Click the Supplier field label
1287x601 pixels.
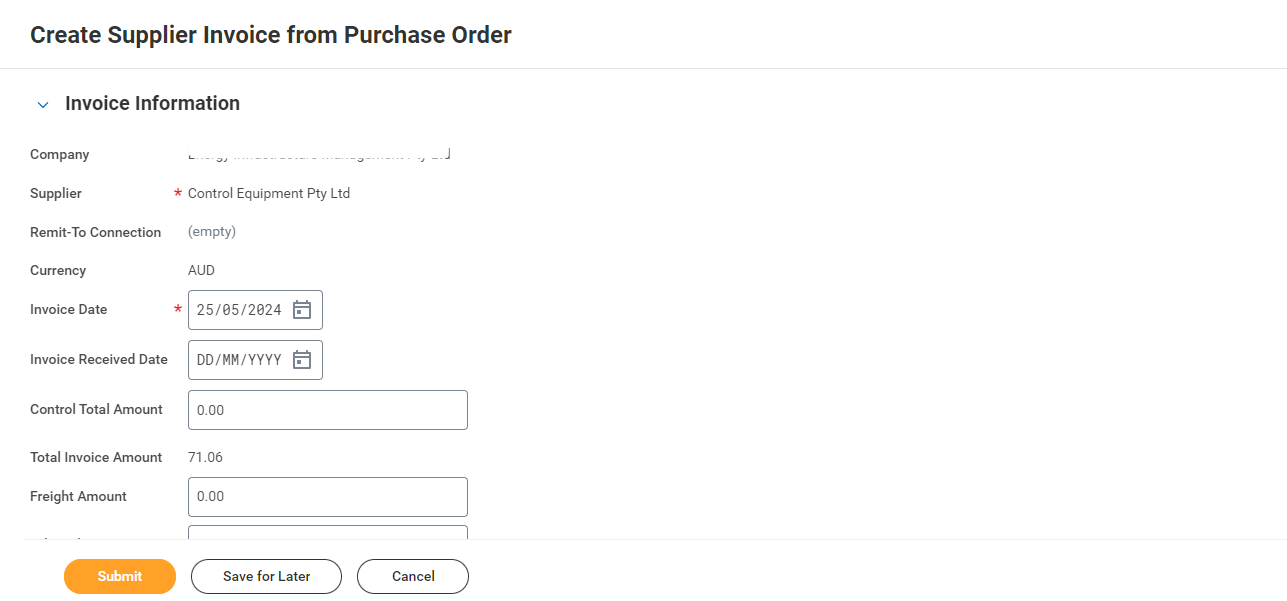coord(56,194)
